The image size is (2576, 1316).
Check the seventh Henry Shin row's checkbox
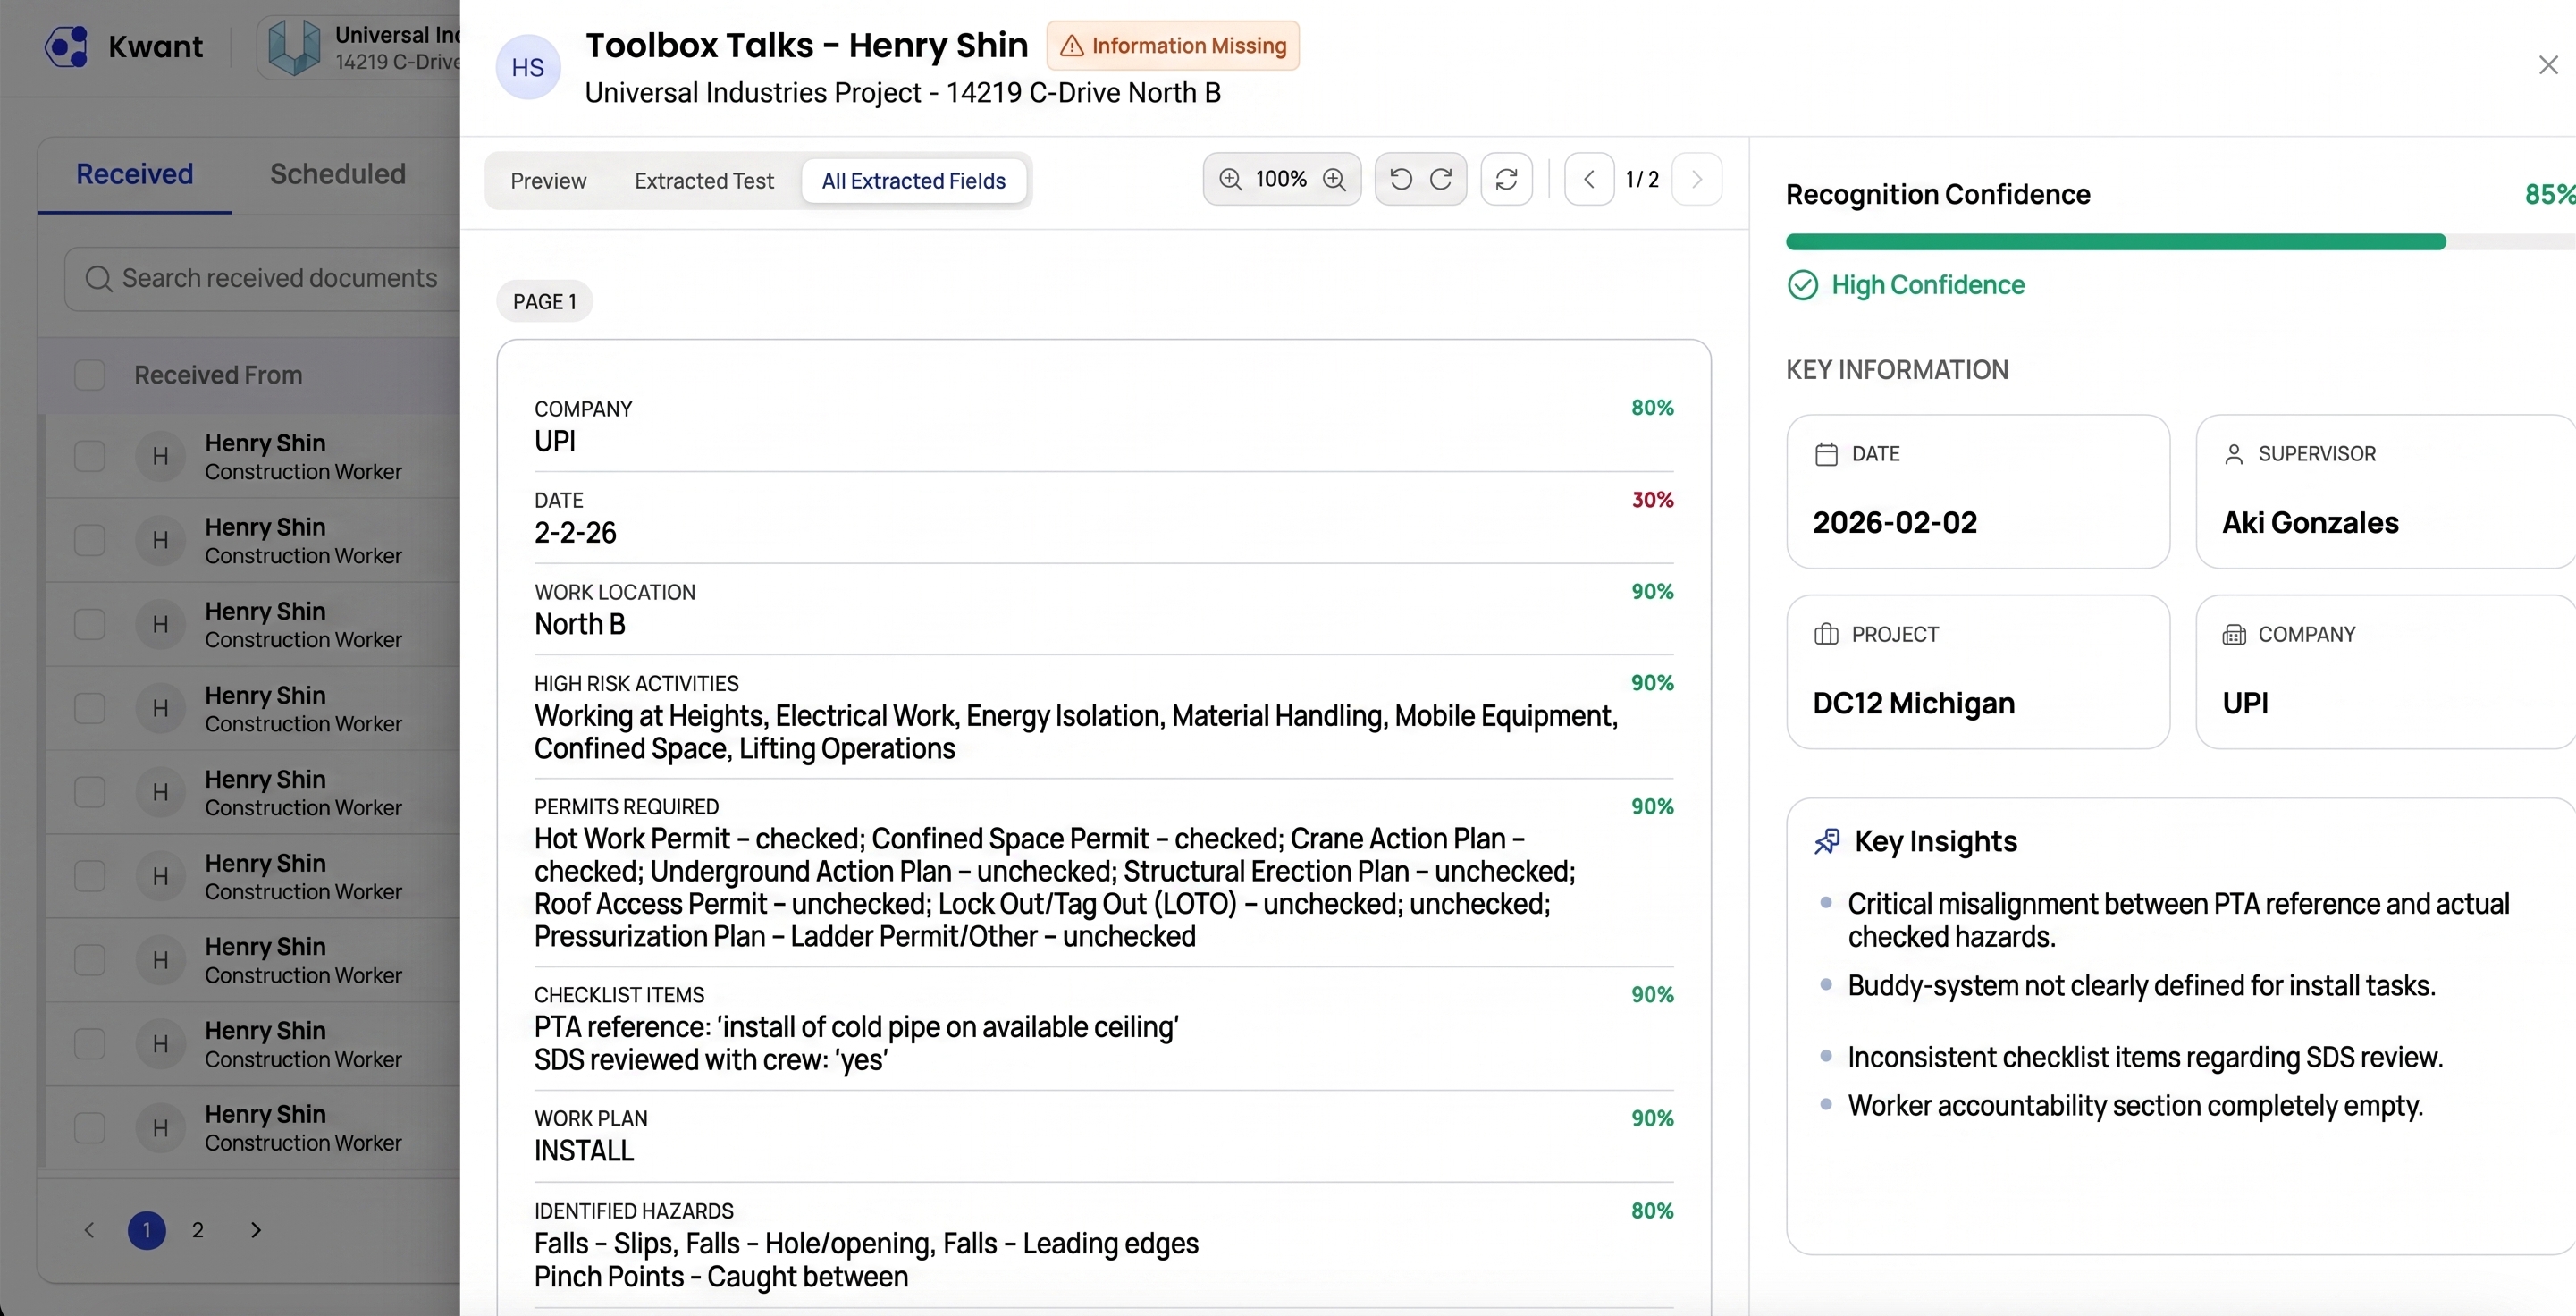[90, 960]
